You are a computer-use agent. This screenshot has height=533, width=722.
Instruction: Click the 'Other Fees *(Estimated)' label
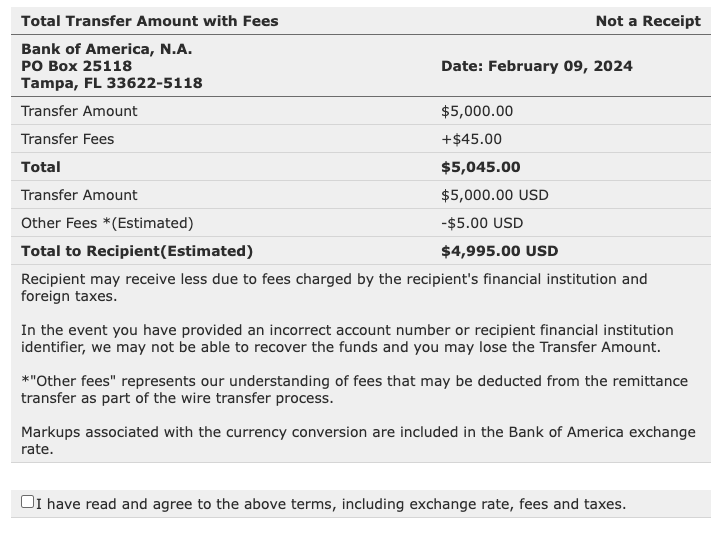(107, 223)
